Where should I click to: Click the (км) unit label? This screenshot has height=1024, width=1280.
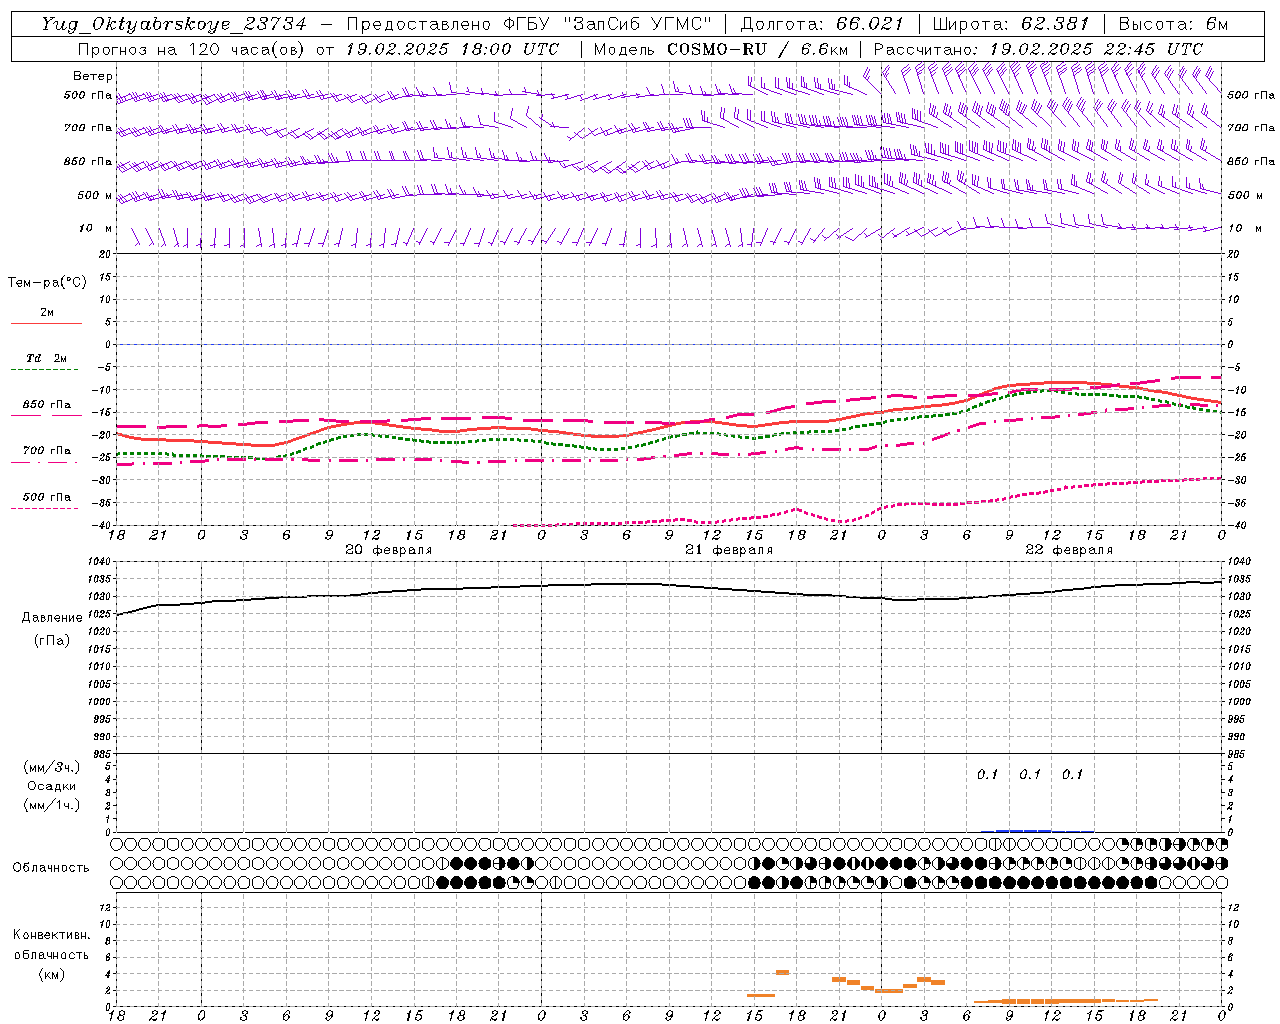(52, 974)
